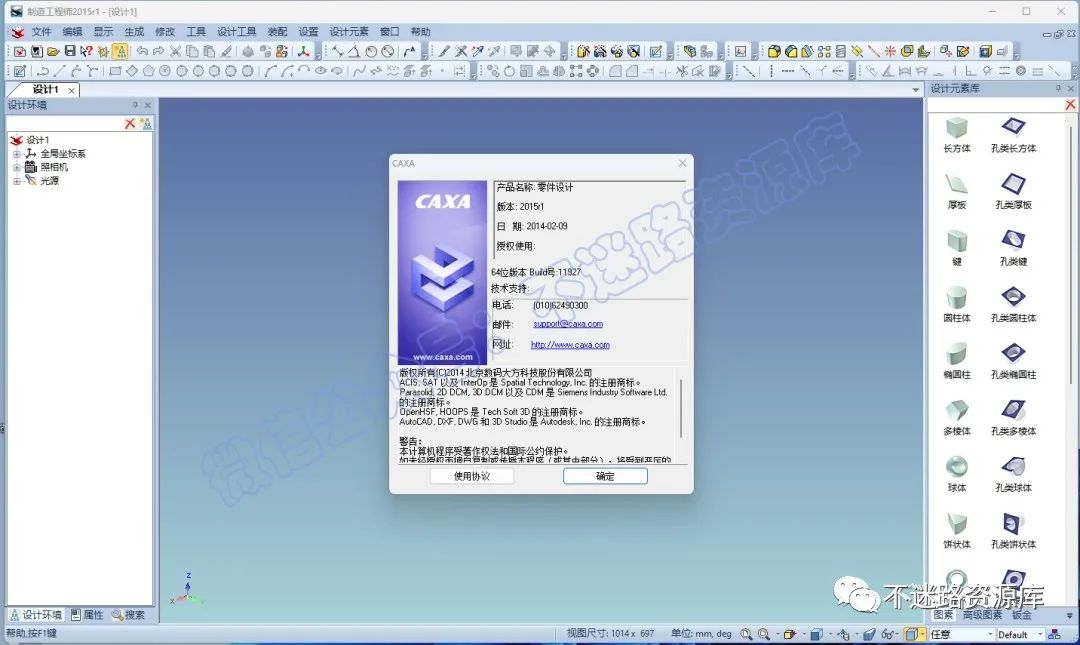Click 使用协议 button in CAXA dialog
Screen dimensions: 1080x645
point(472,476)
